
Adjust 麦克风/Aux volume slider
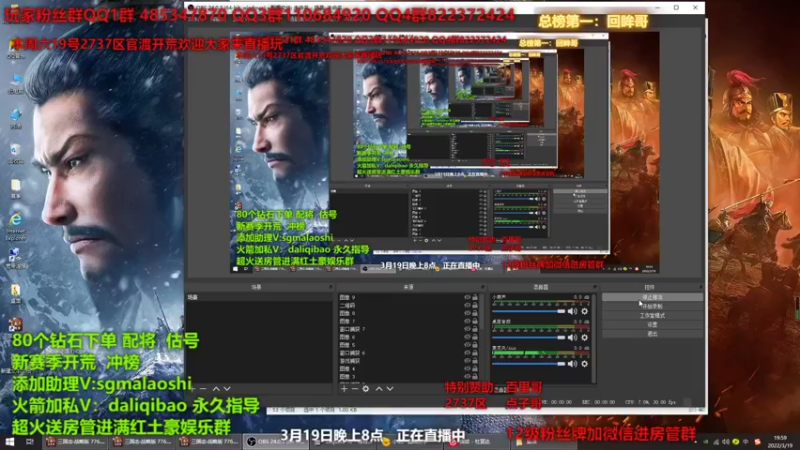pyautogui.click(x=529, y=364)
